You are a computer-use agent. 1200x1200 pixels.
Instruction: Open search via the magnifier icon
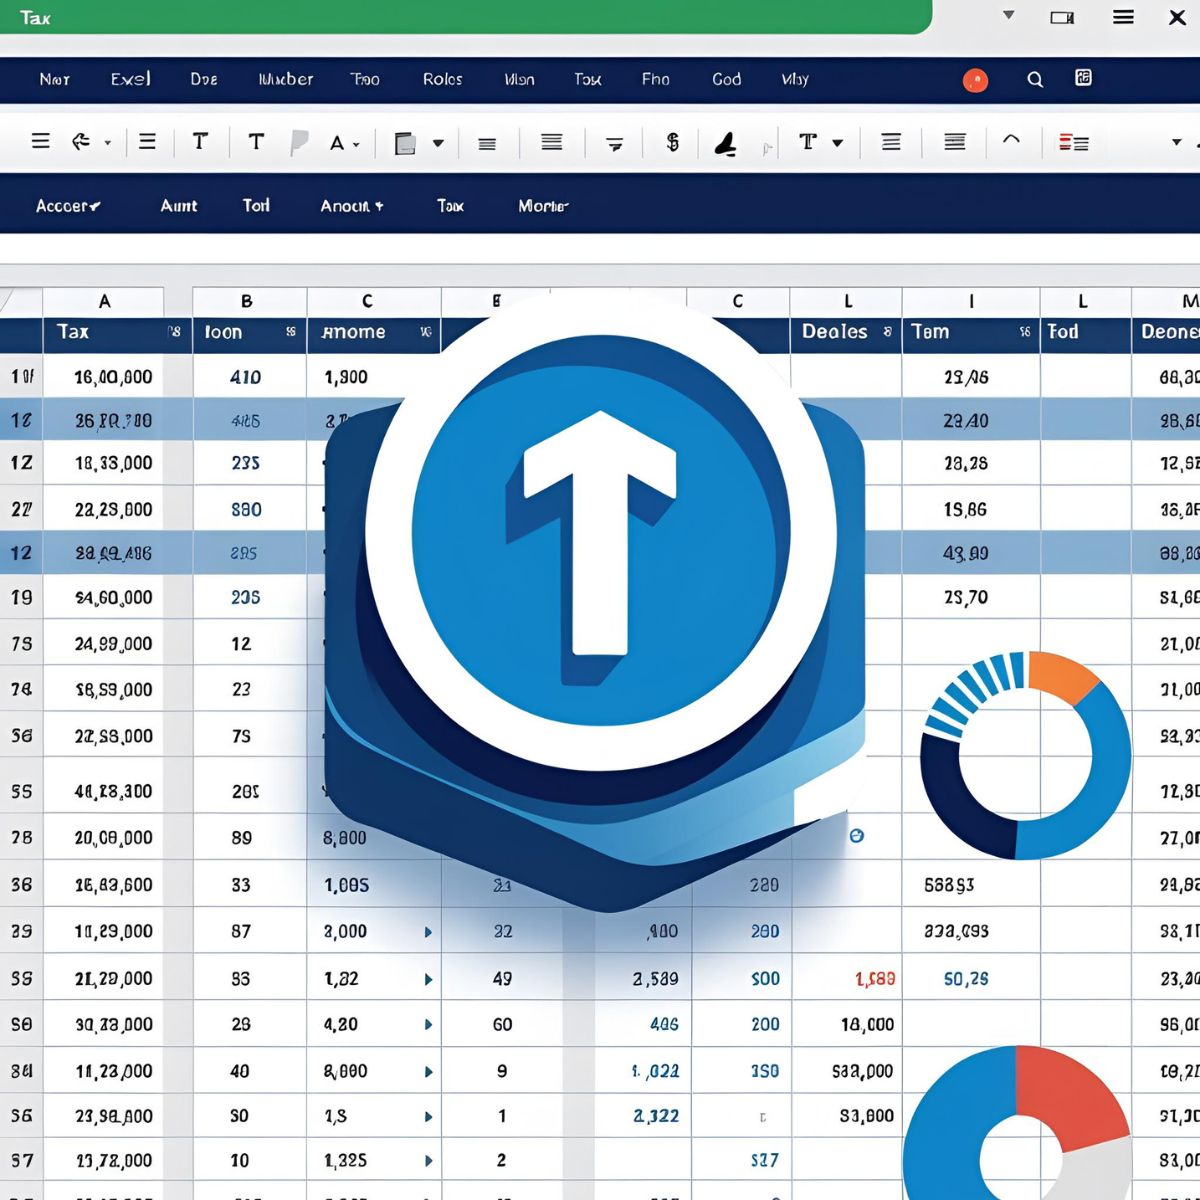1035,79
